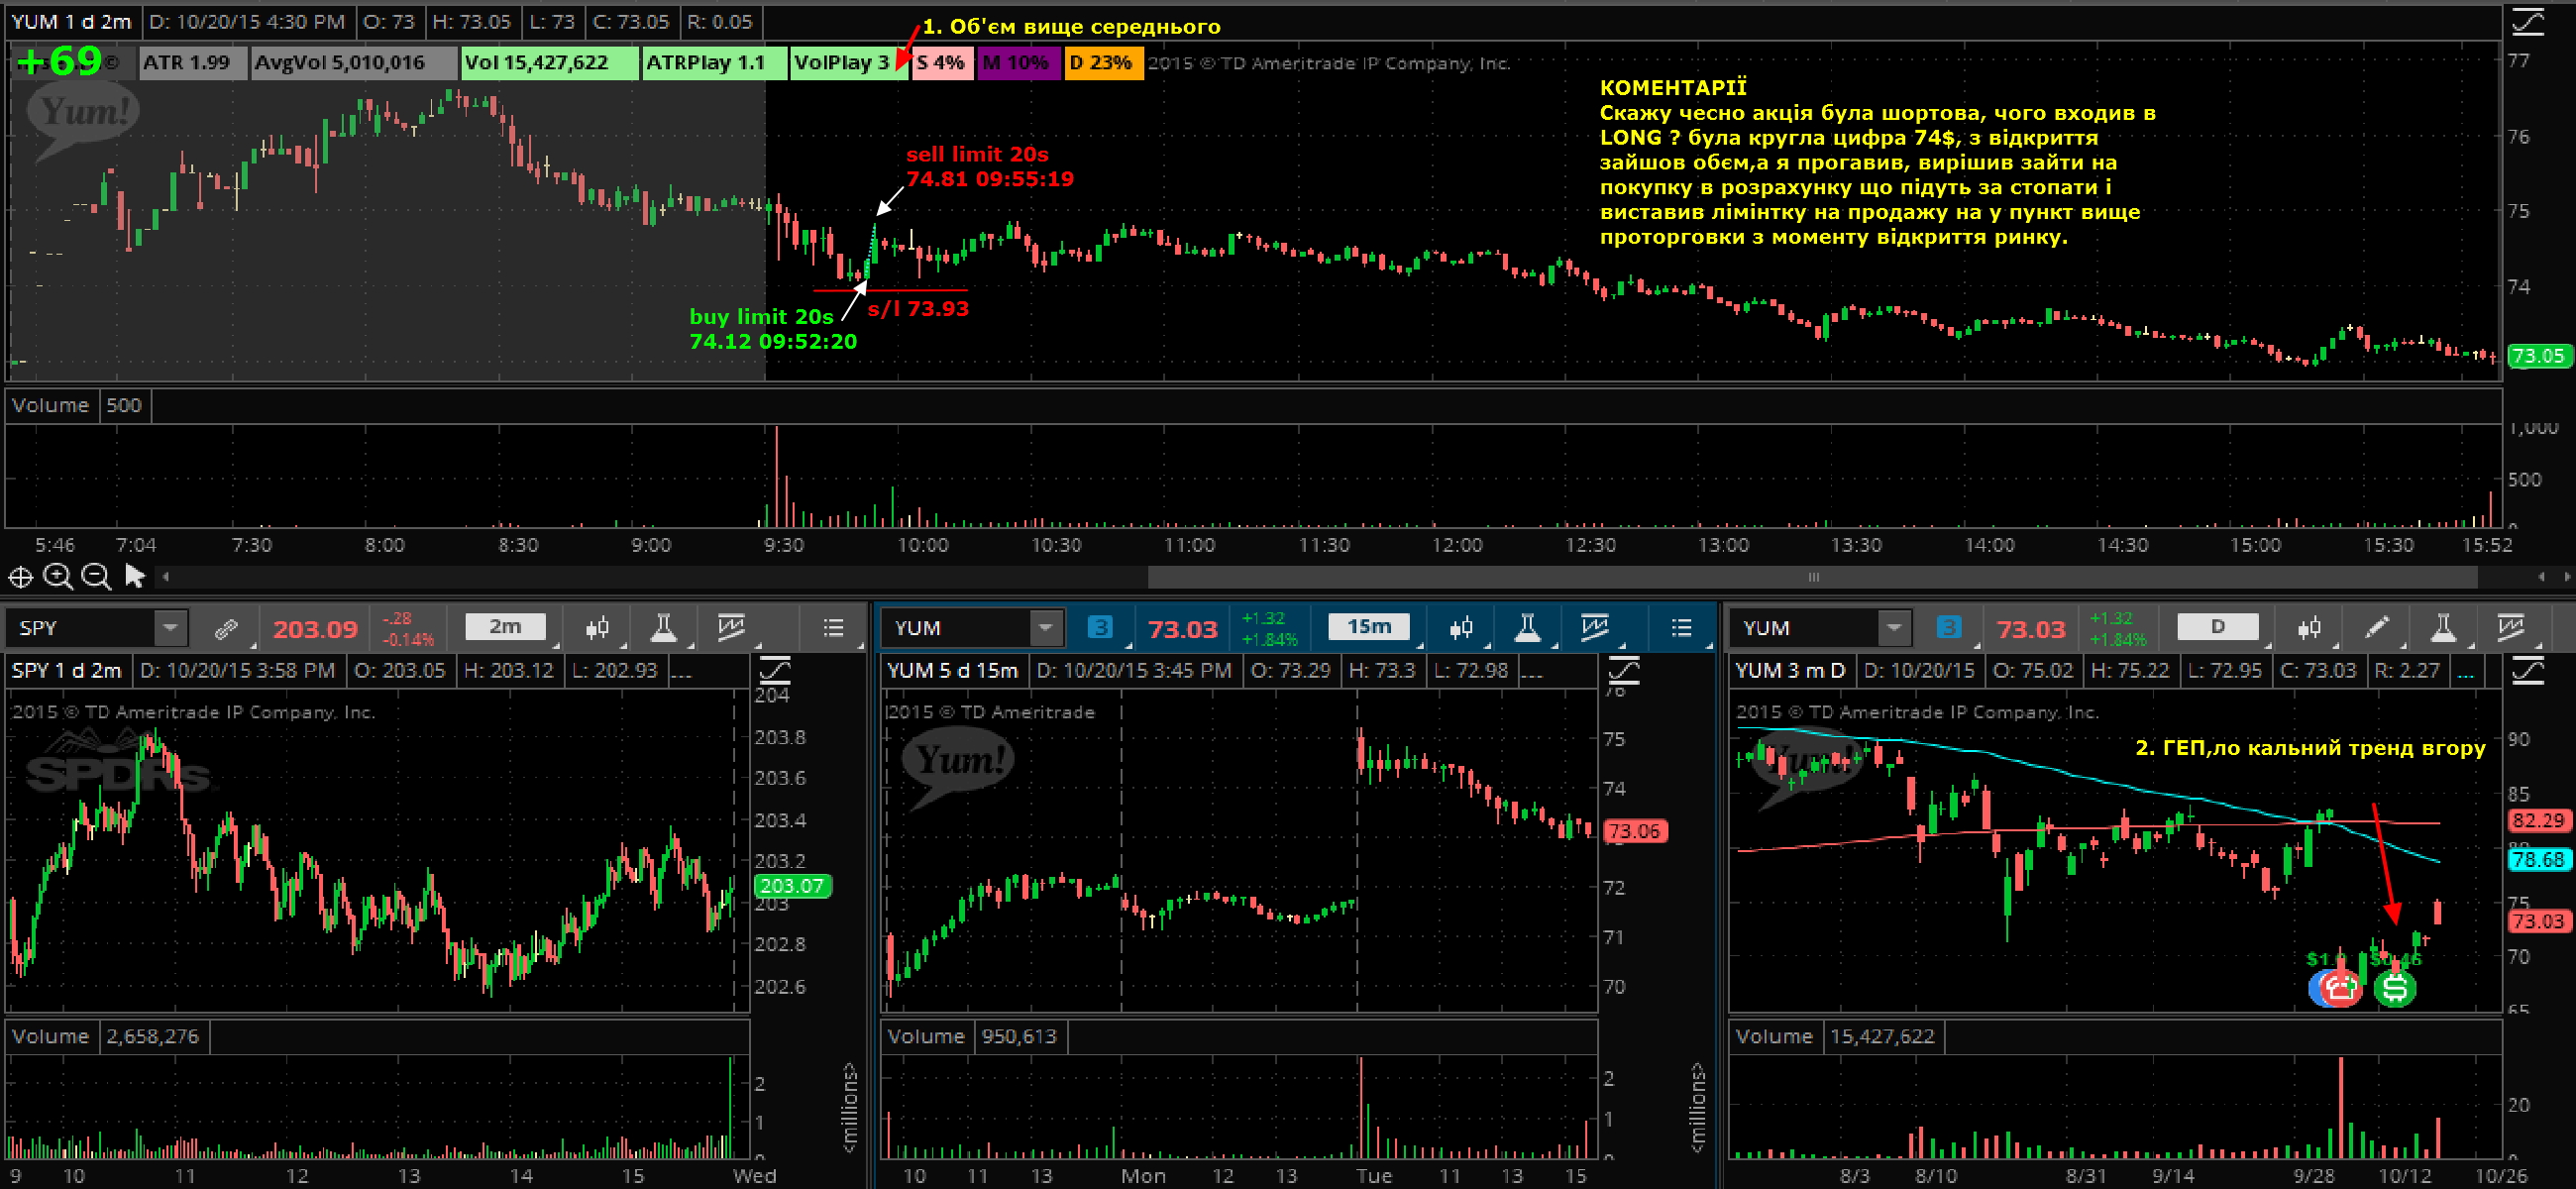This screenshot has height=1189, width=2576.
Task: Click the 82.29 red price bubble on daily chart
Action: click(2539, 821)
